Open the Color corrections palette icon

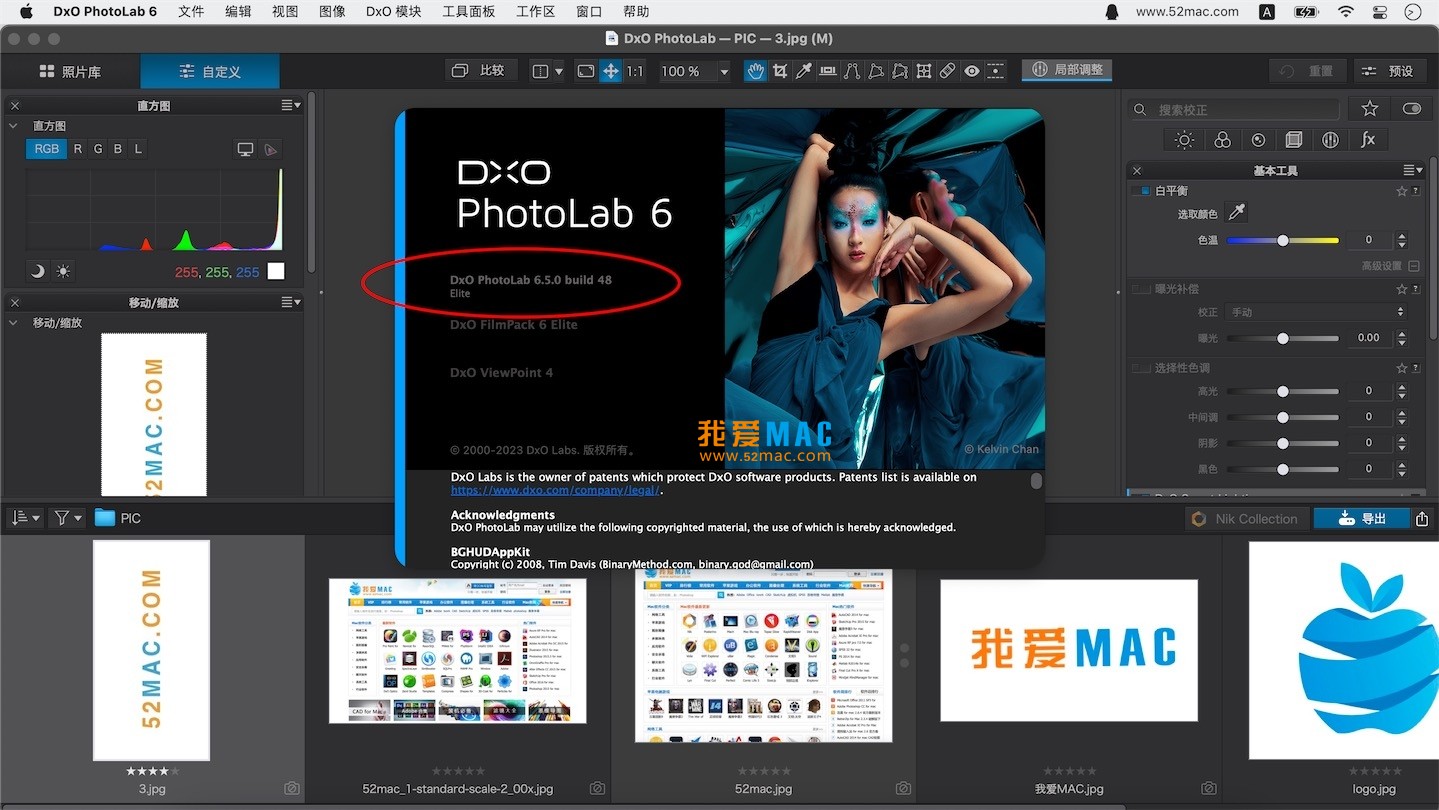click(x=1222, y=140)
